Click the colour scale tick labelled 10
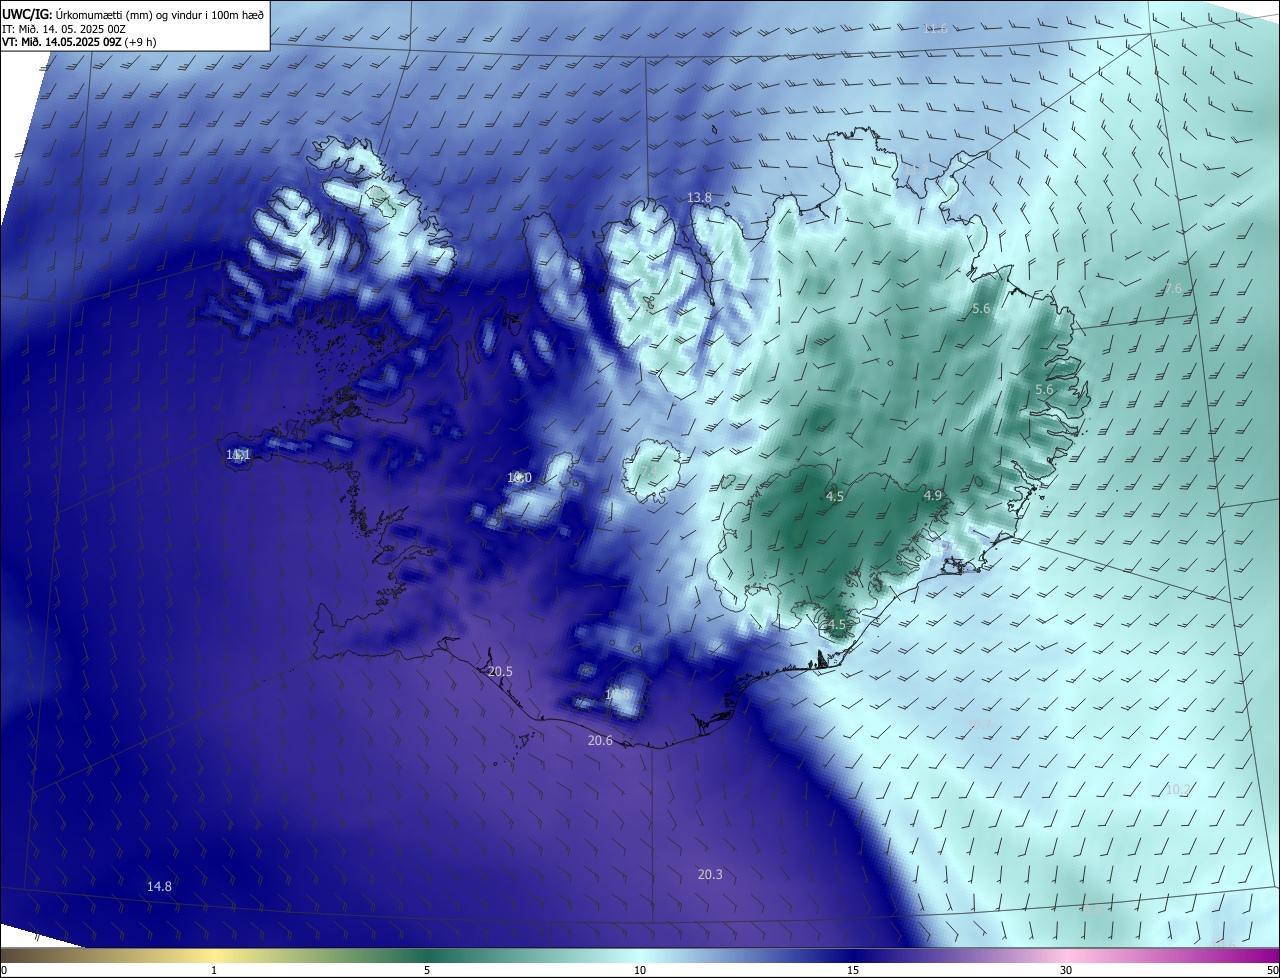The image size is (1280, 978). tap(640, 971)
